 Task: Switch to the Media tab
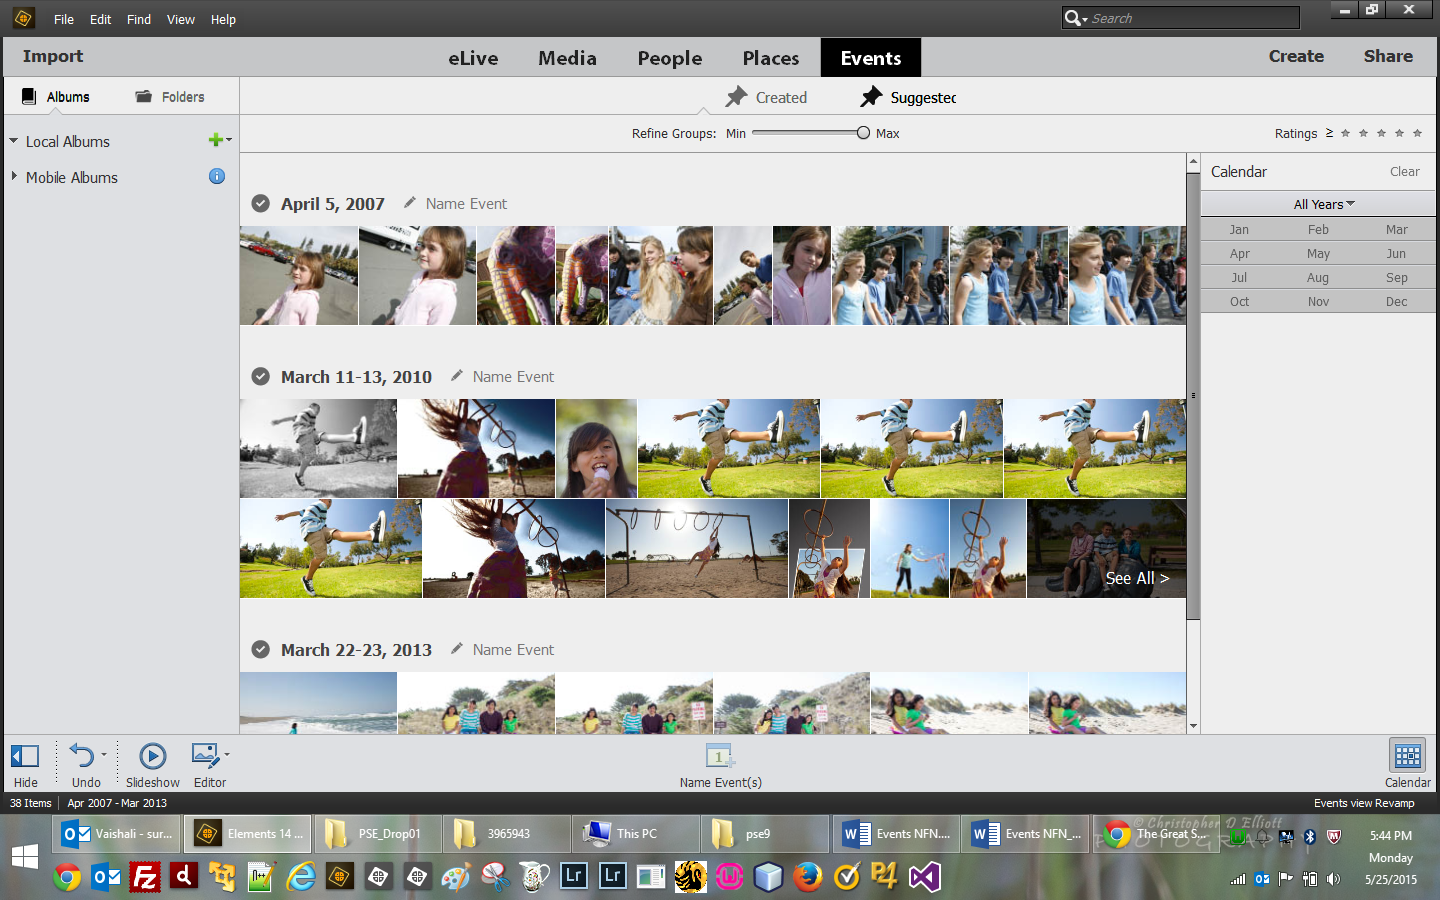click(x=567, y=58)
